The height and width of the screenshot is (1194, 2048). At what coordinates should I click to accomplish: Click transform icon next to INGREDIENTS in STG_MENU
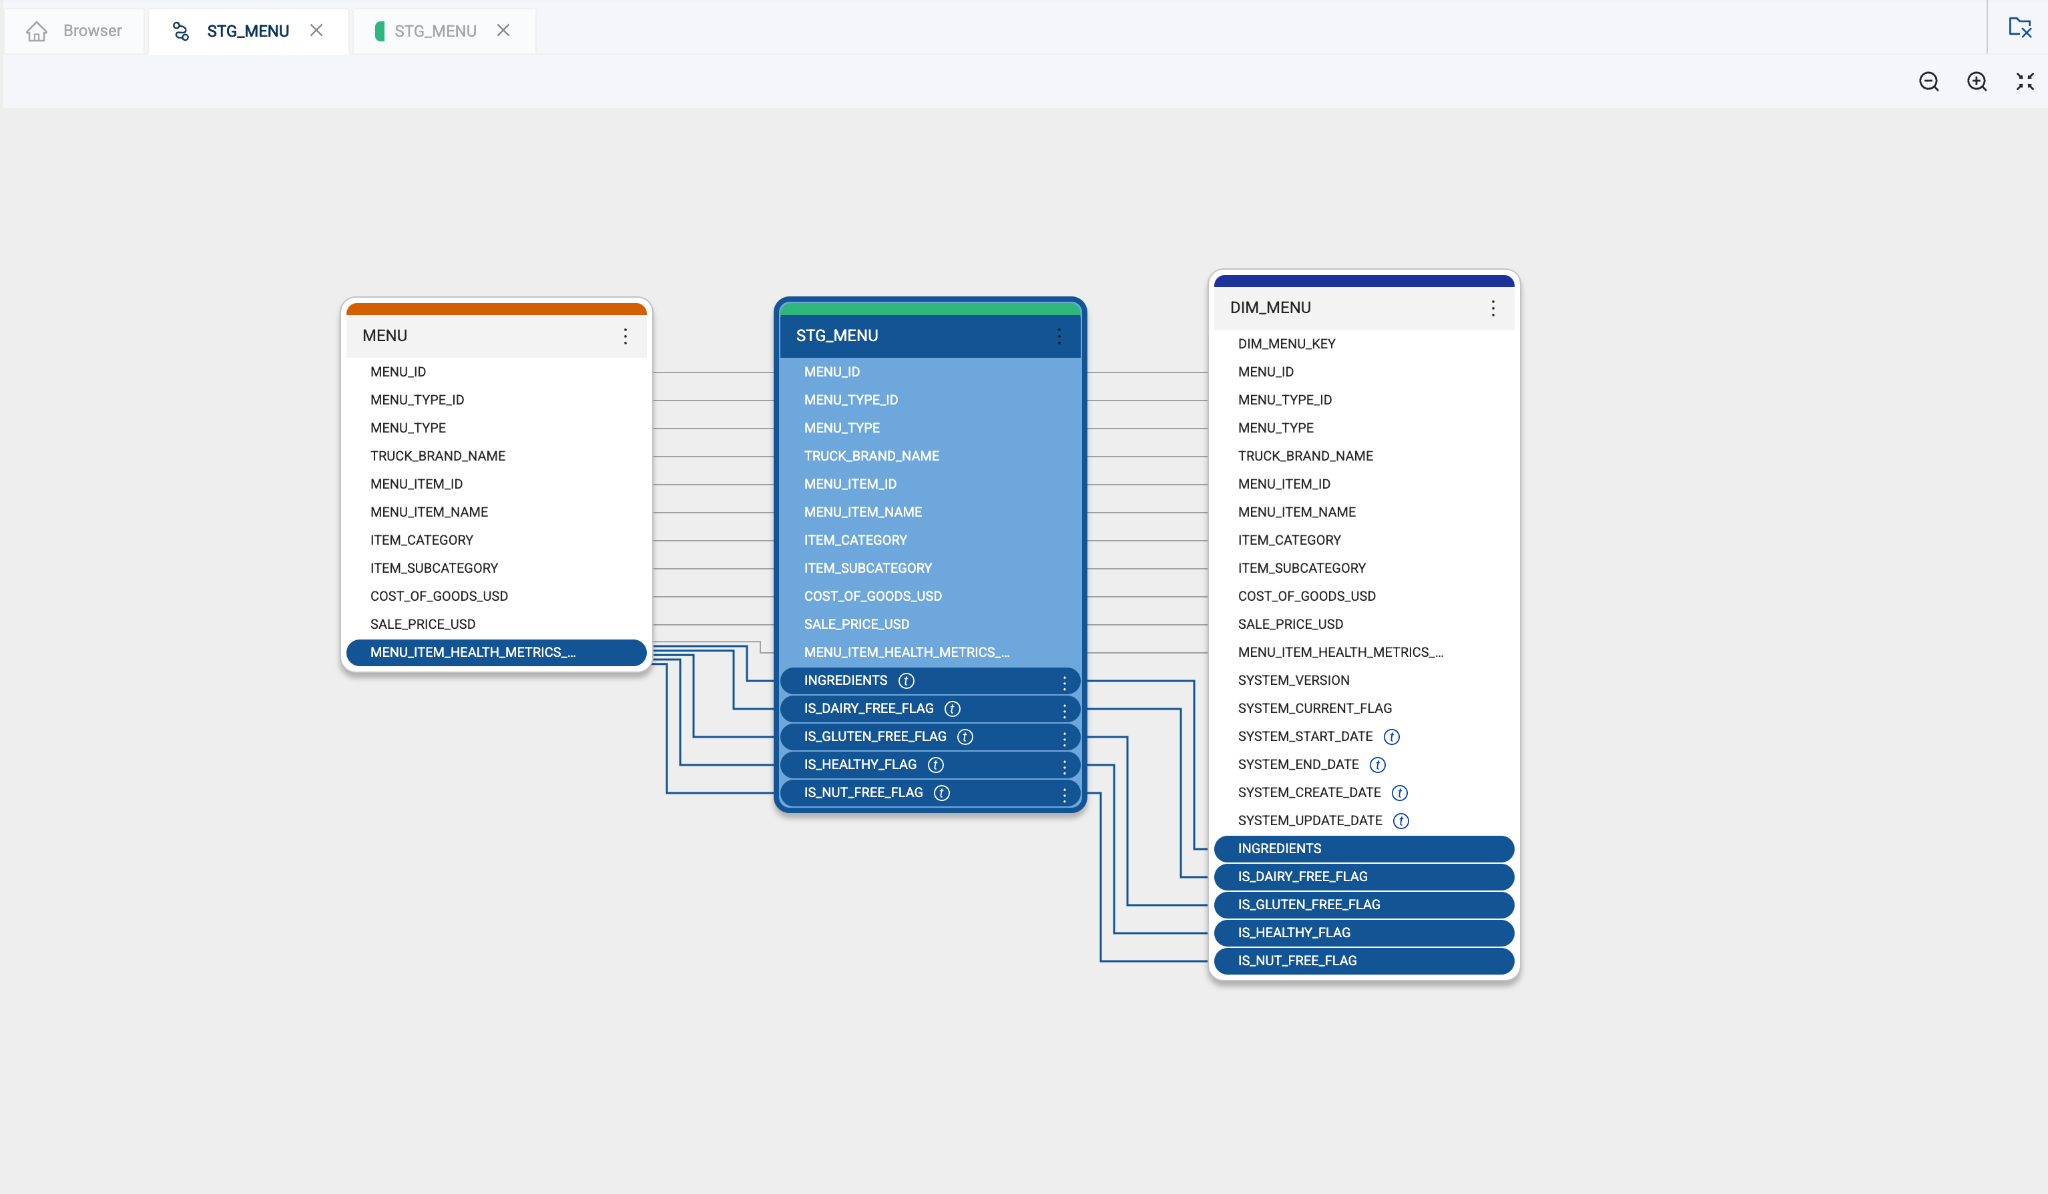[x=907, y=681]
